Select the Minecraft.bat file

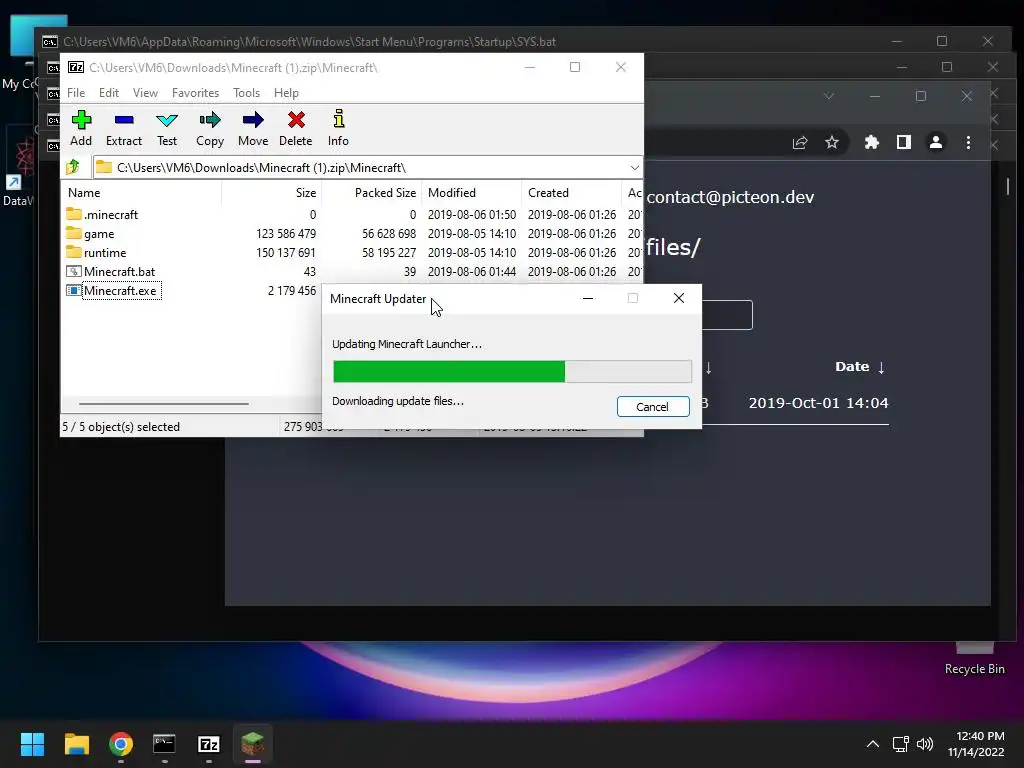(x=120, y=271)
